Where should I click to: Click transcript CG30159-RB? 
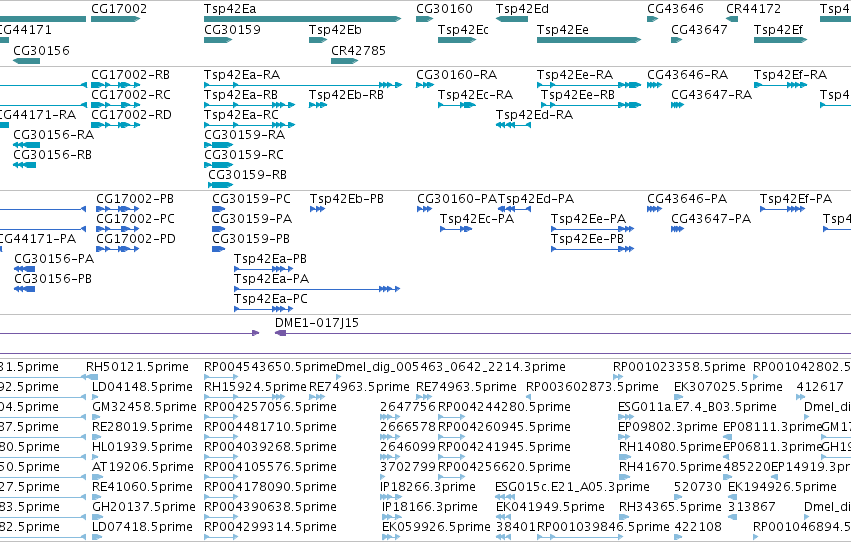coord(247,175)
